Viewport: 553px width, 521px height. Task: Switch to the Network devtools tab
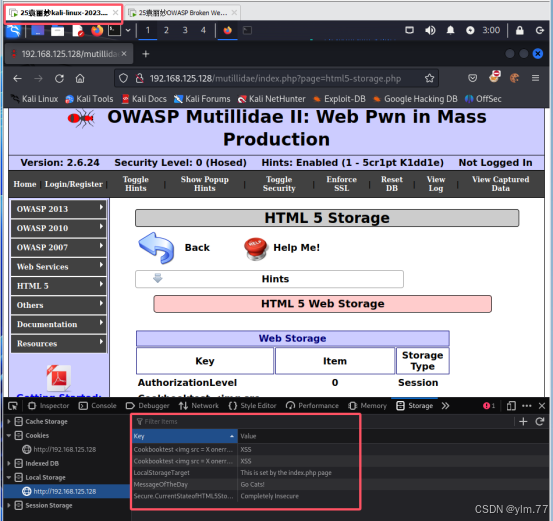(x=199, y=406)
